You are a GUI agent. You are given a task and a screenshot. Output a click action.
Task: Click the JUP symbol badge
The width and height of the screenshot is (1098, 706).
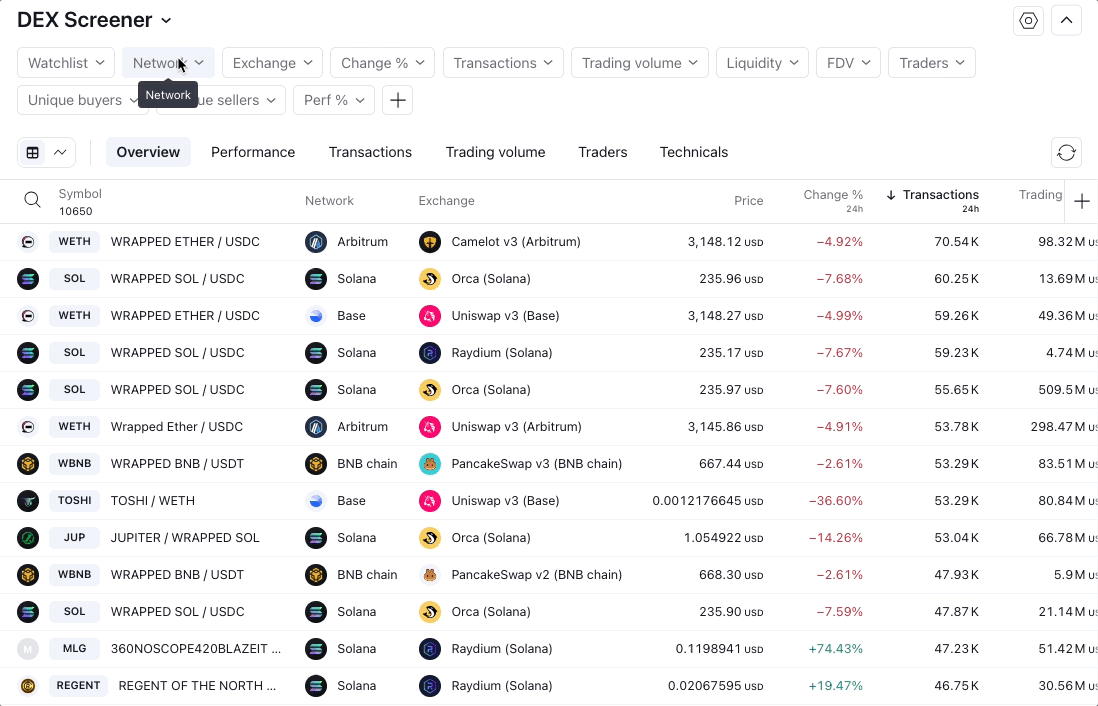point(74,538)
